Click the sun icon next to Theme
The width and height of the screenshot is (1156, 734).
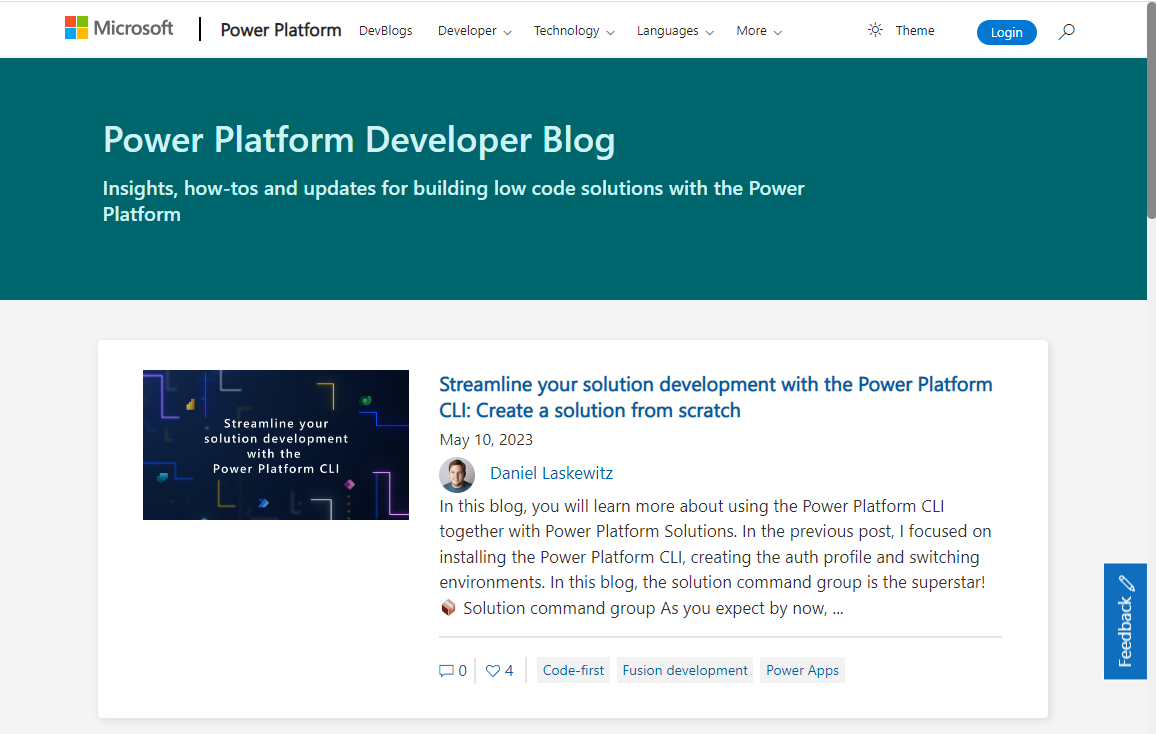(875, 30)
